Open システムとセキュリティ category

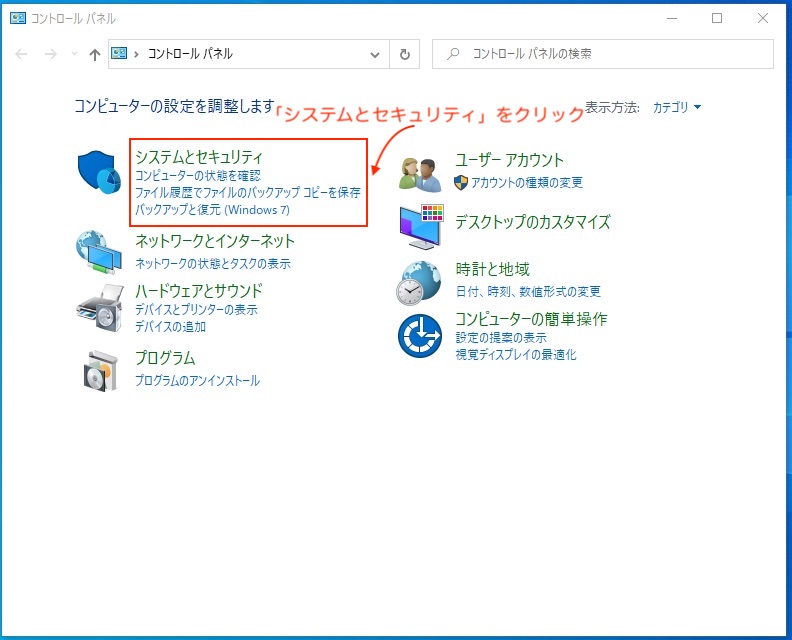coord(199,157)
